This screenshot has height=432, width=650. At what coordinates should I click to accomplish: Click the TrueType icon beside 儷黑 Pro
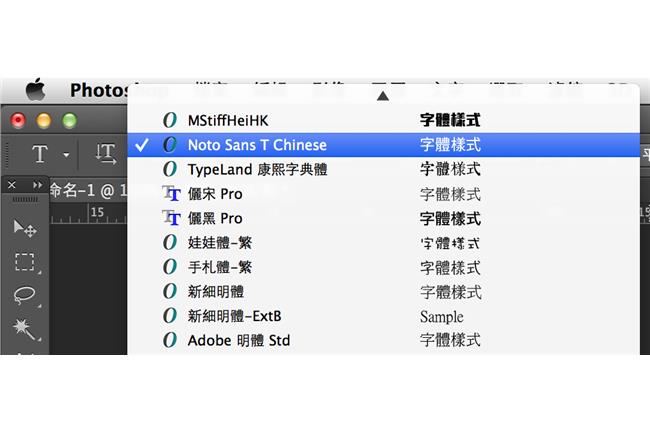click(x=171, y=218)
